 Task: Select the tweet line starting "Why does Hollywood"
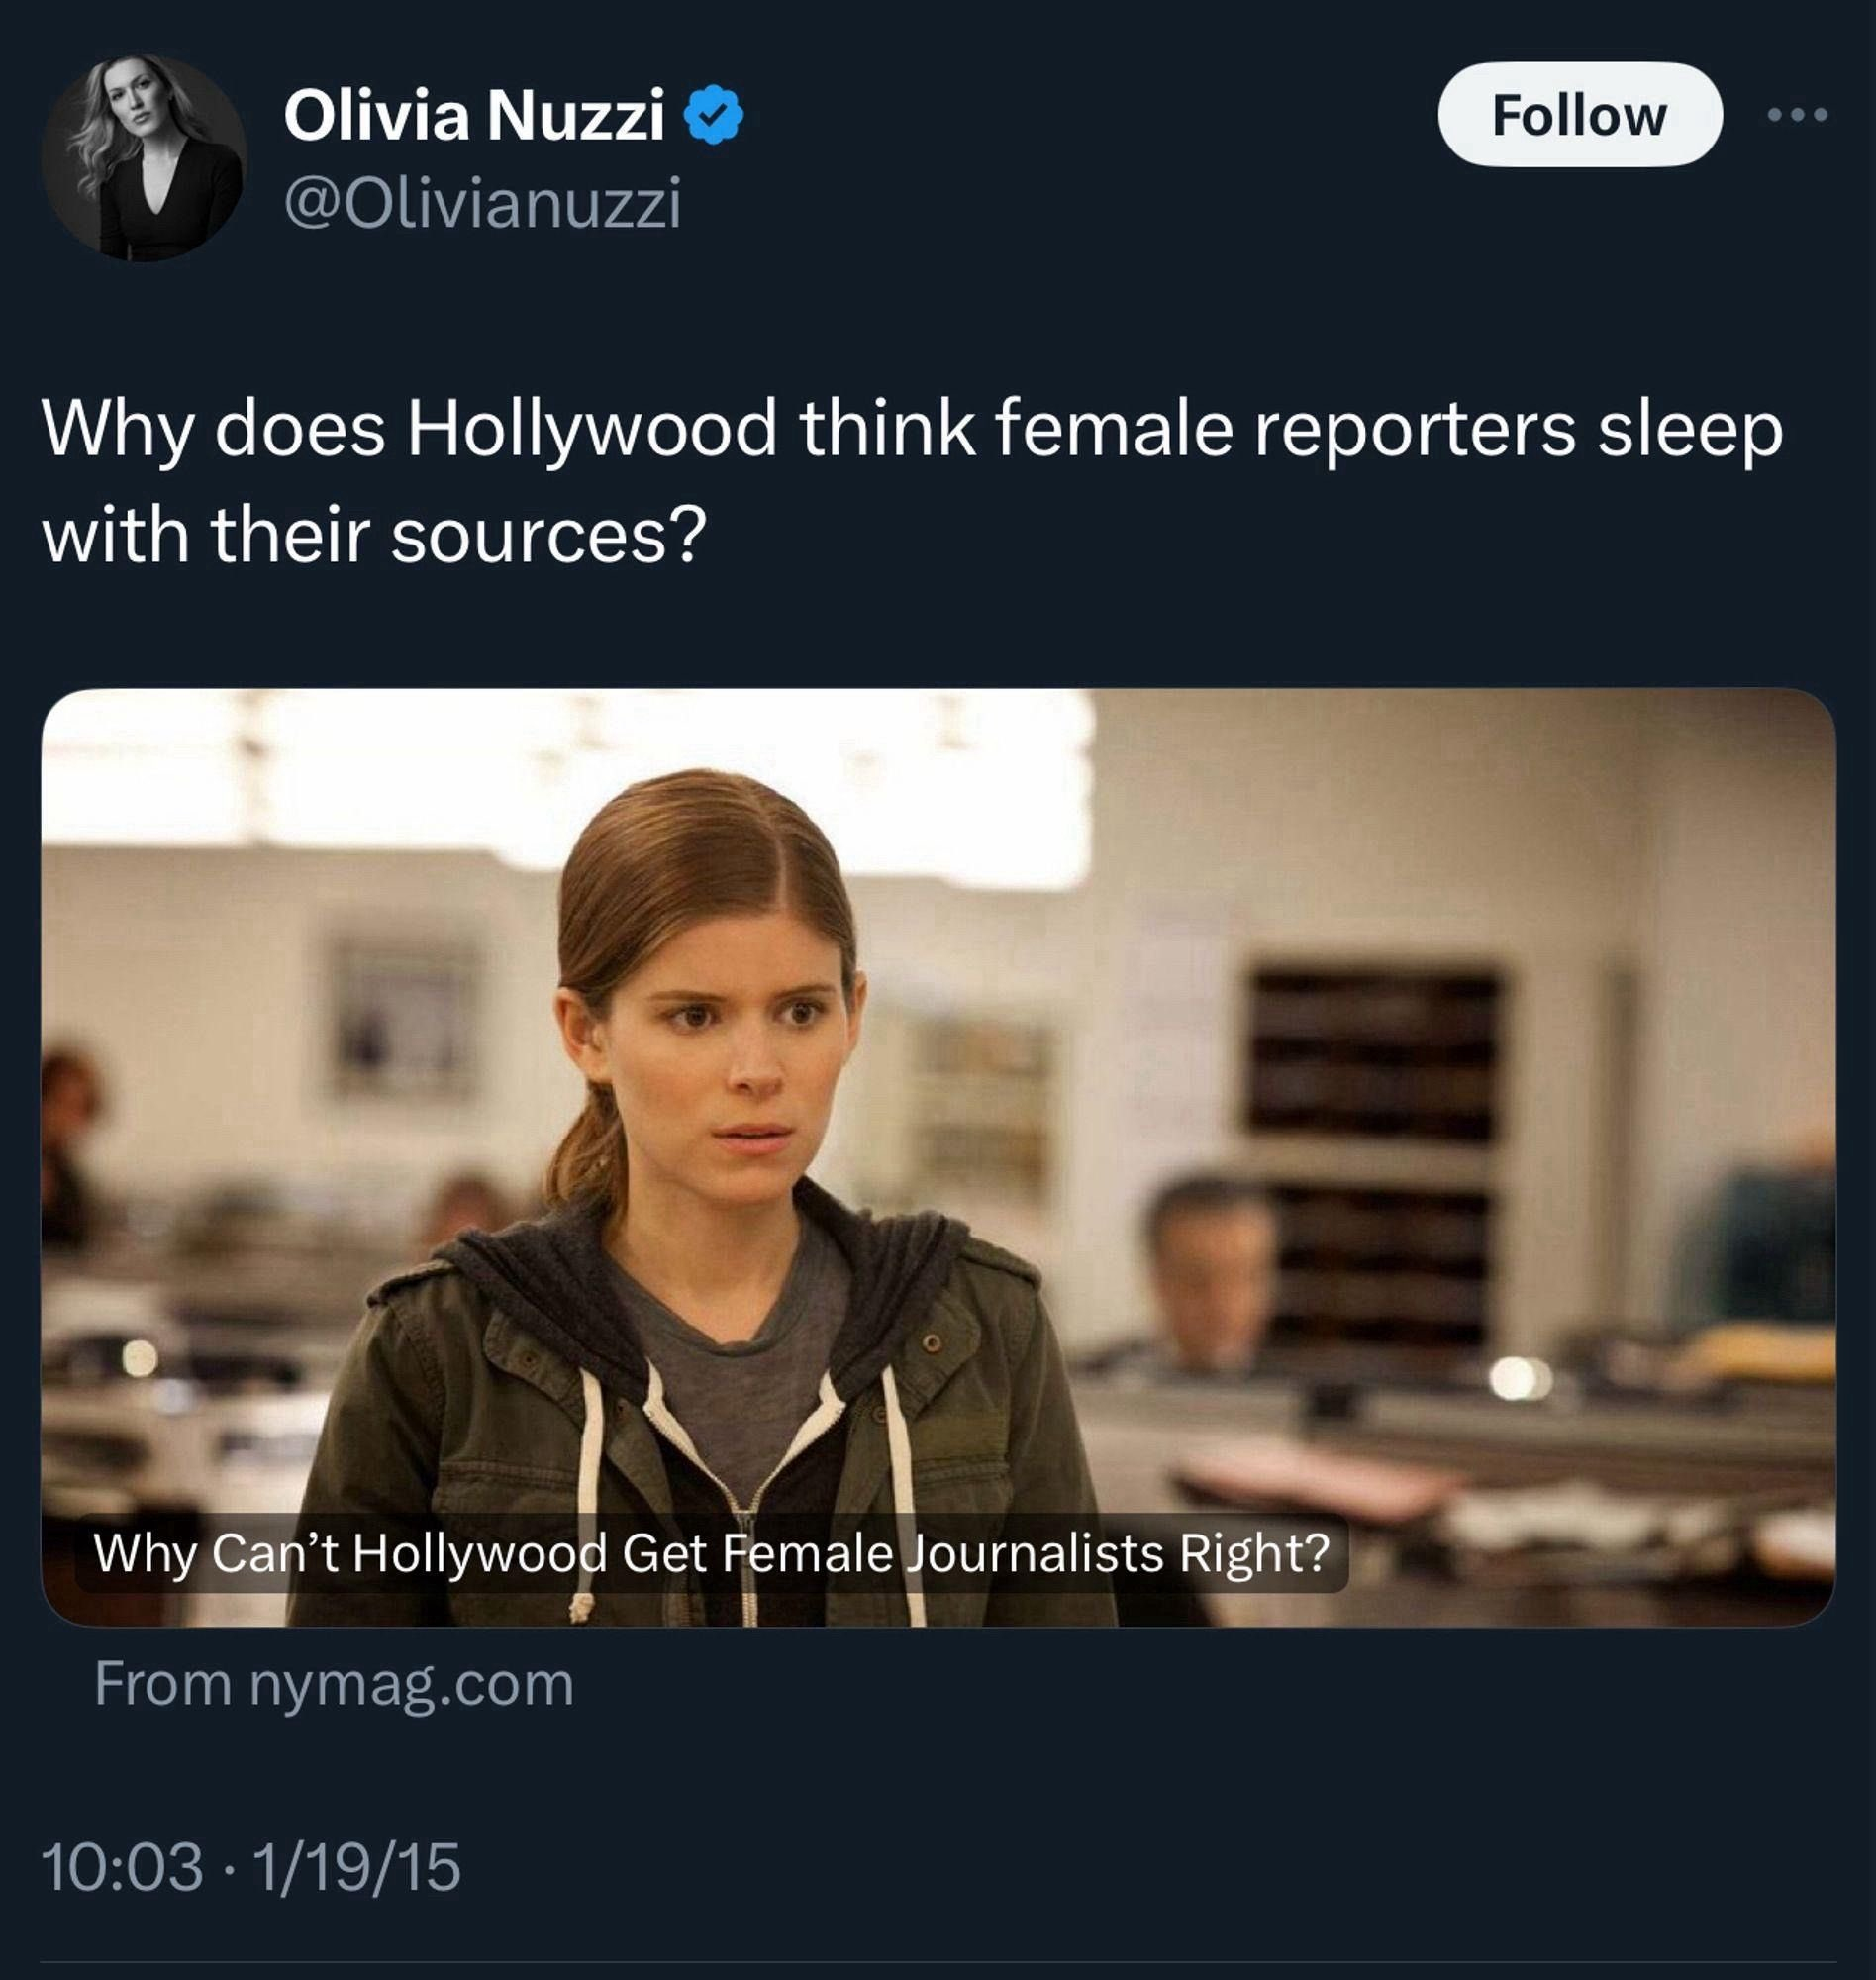911,429
